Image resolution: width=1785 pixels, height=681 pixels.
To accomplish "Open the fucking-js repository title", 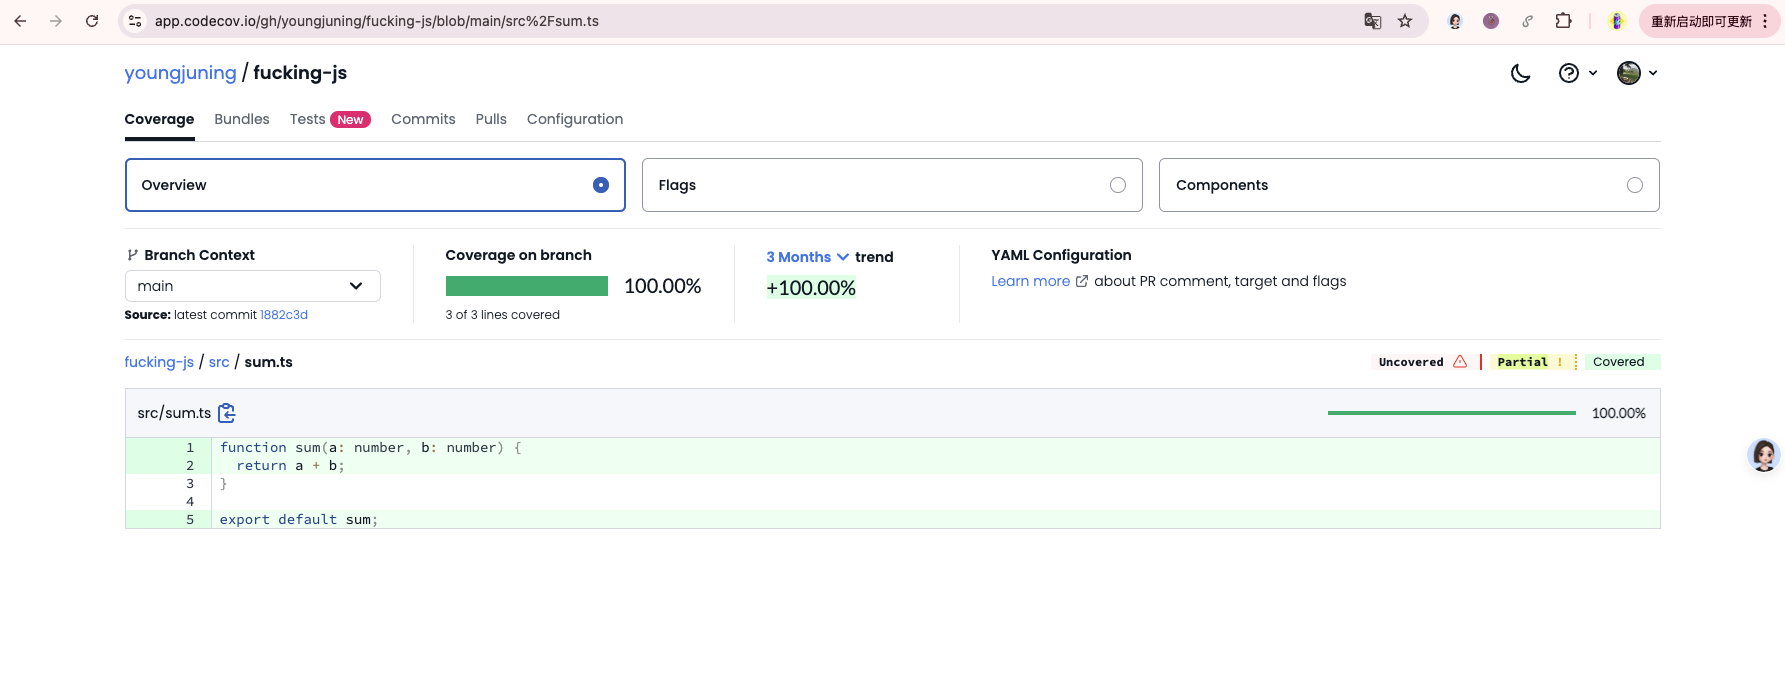I will pos(300,73).
